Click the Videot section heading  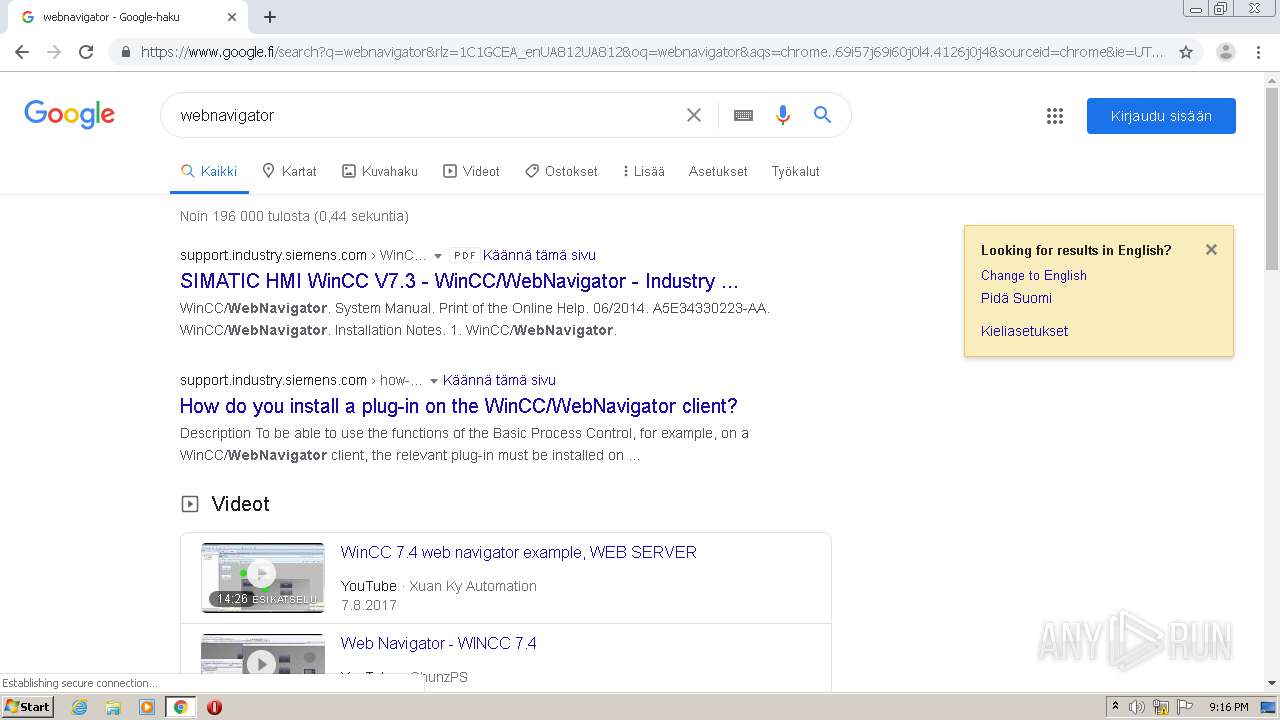pyautogui.click(x=240, y=504)
